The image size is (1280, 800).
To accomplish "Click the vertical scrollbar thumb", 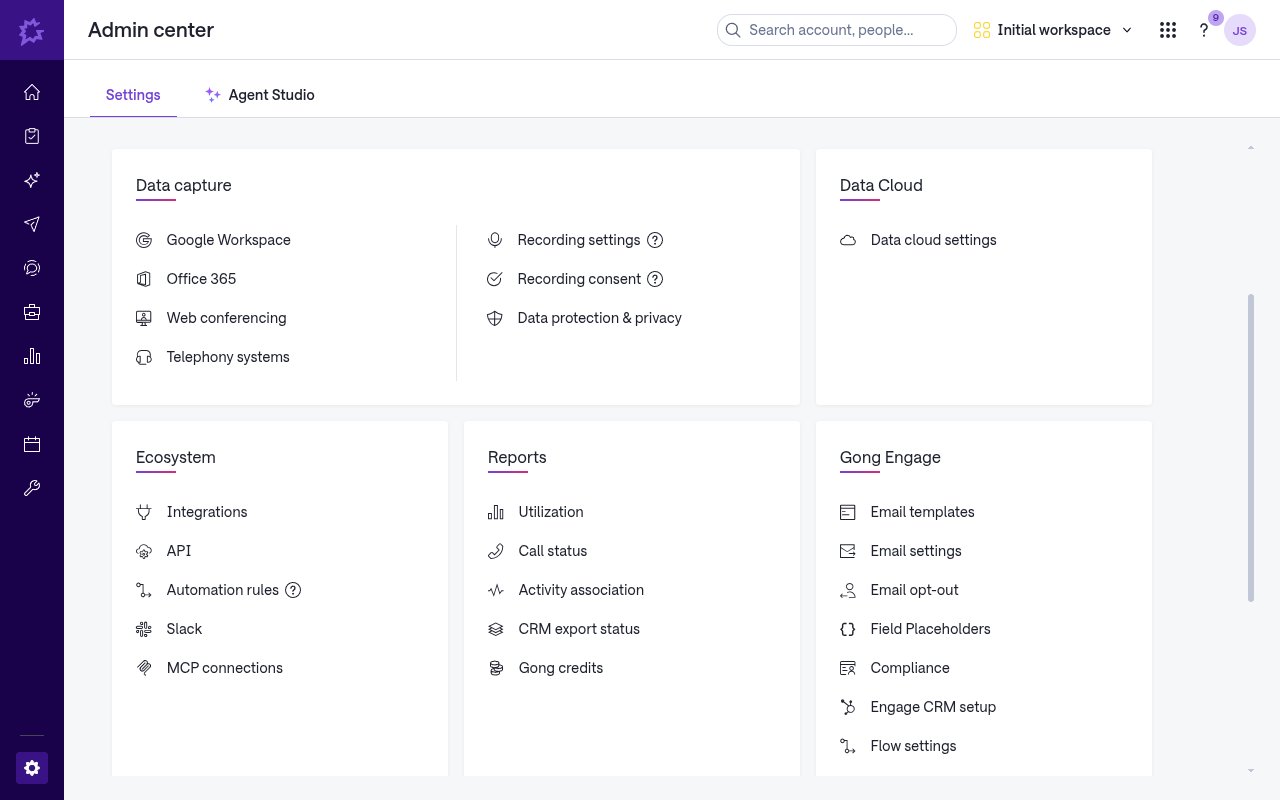I will click(1251, 448).
